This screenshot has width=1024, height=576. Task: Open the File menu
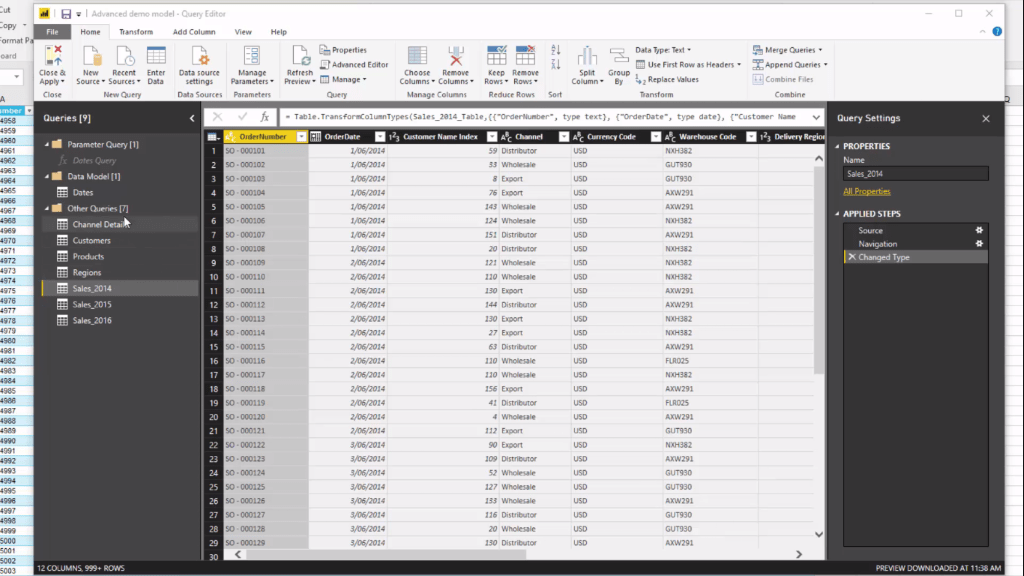click(x=52, y=31)
